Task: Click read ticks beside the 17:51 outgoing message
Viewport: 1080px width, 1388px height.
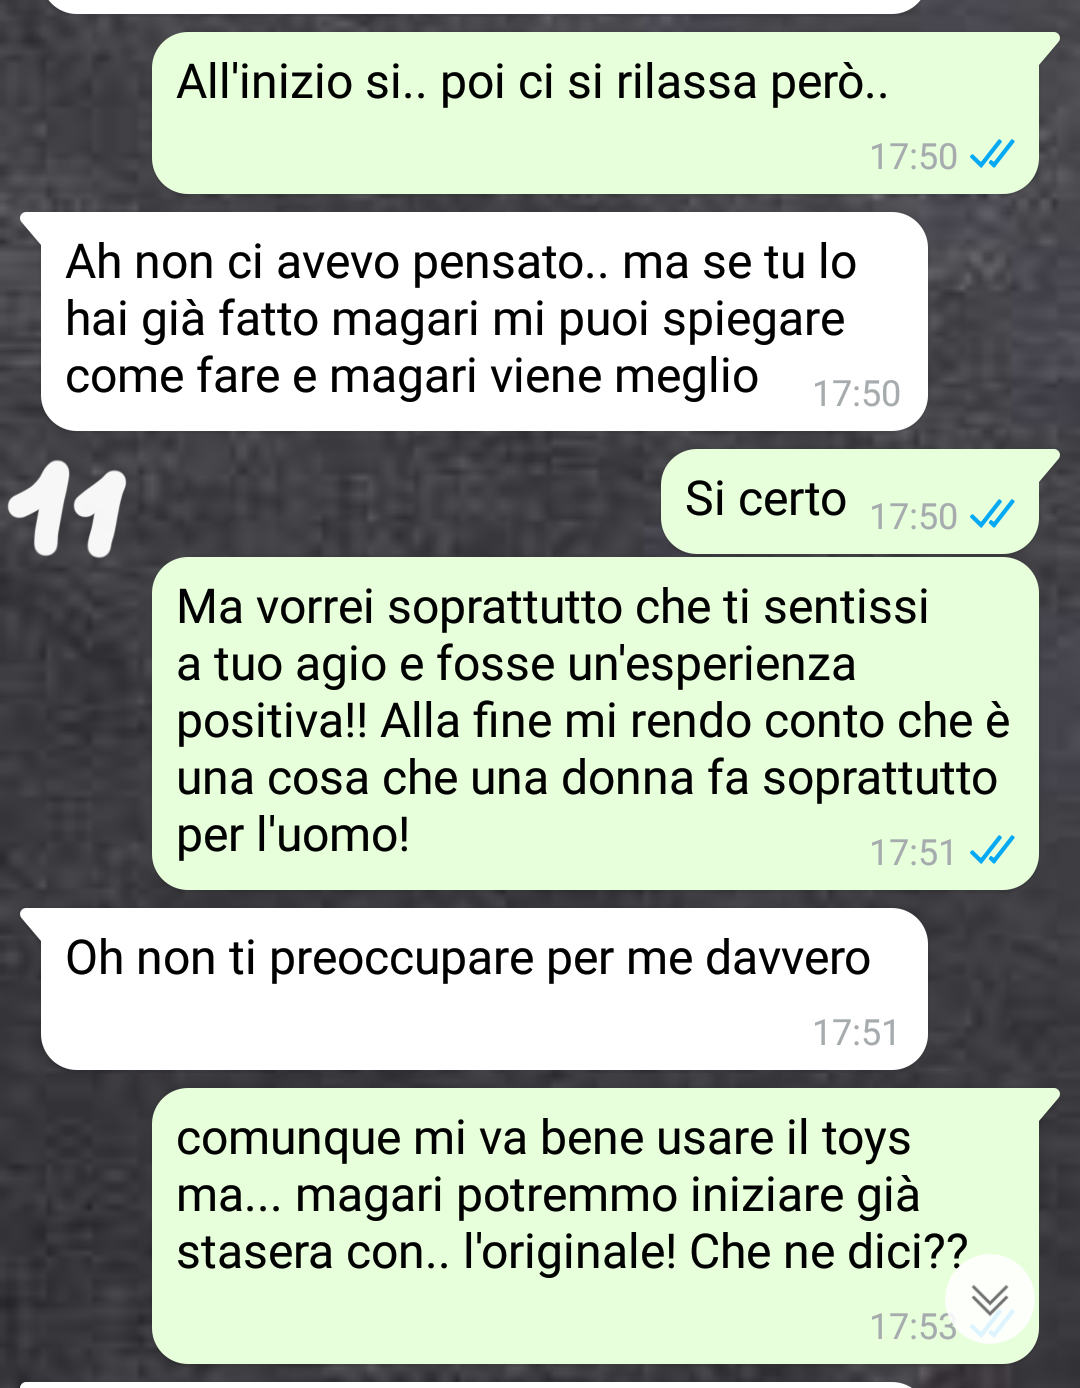Action: [993, 851]
